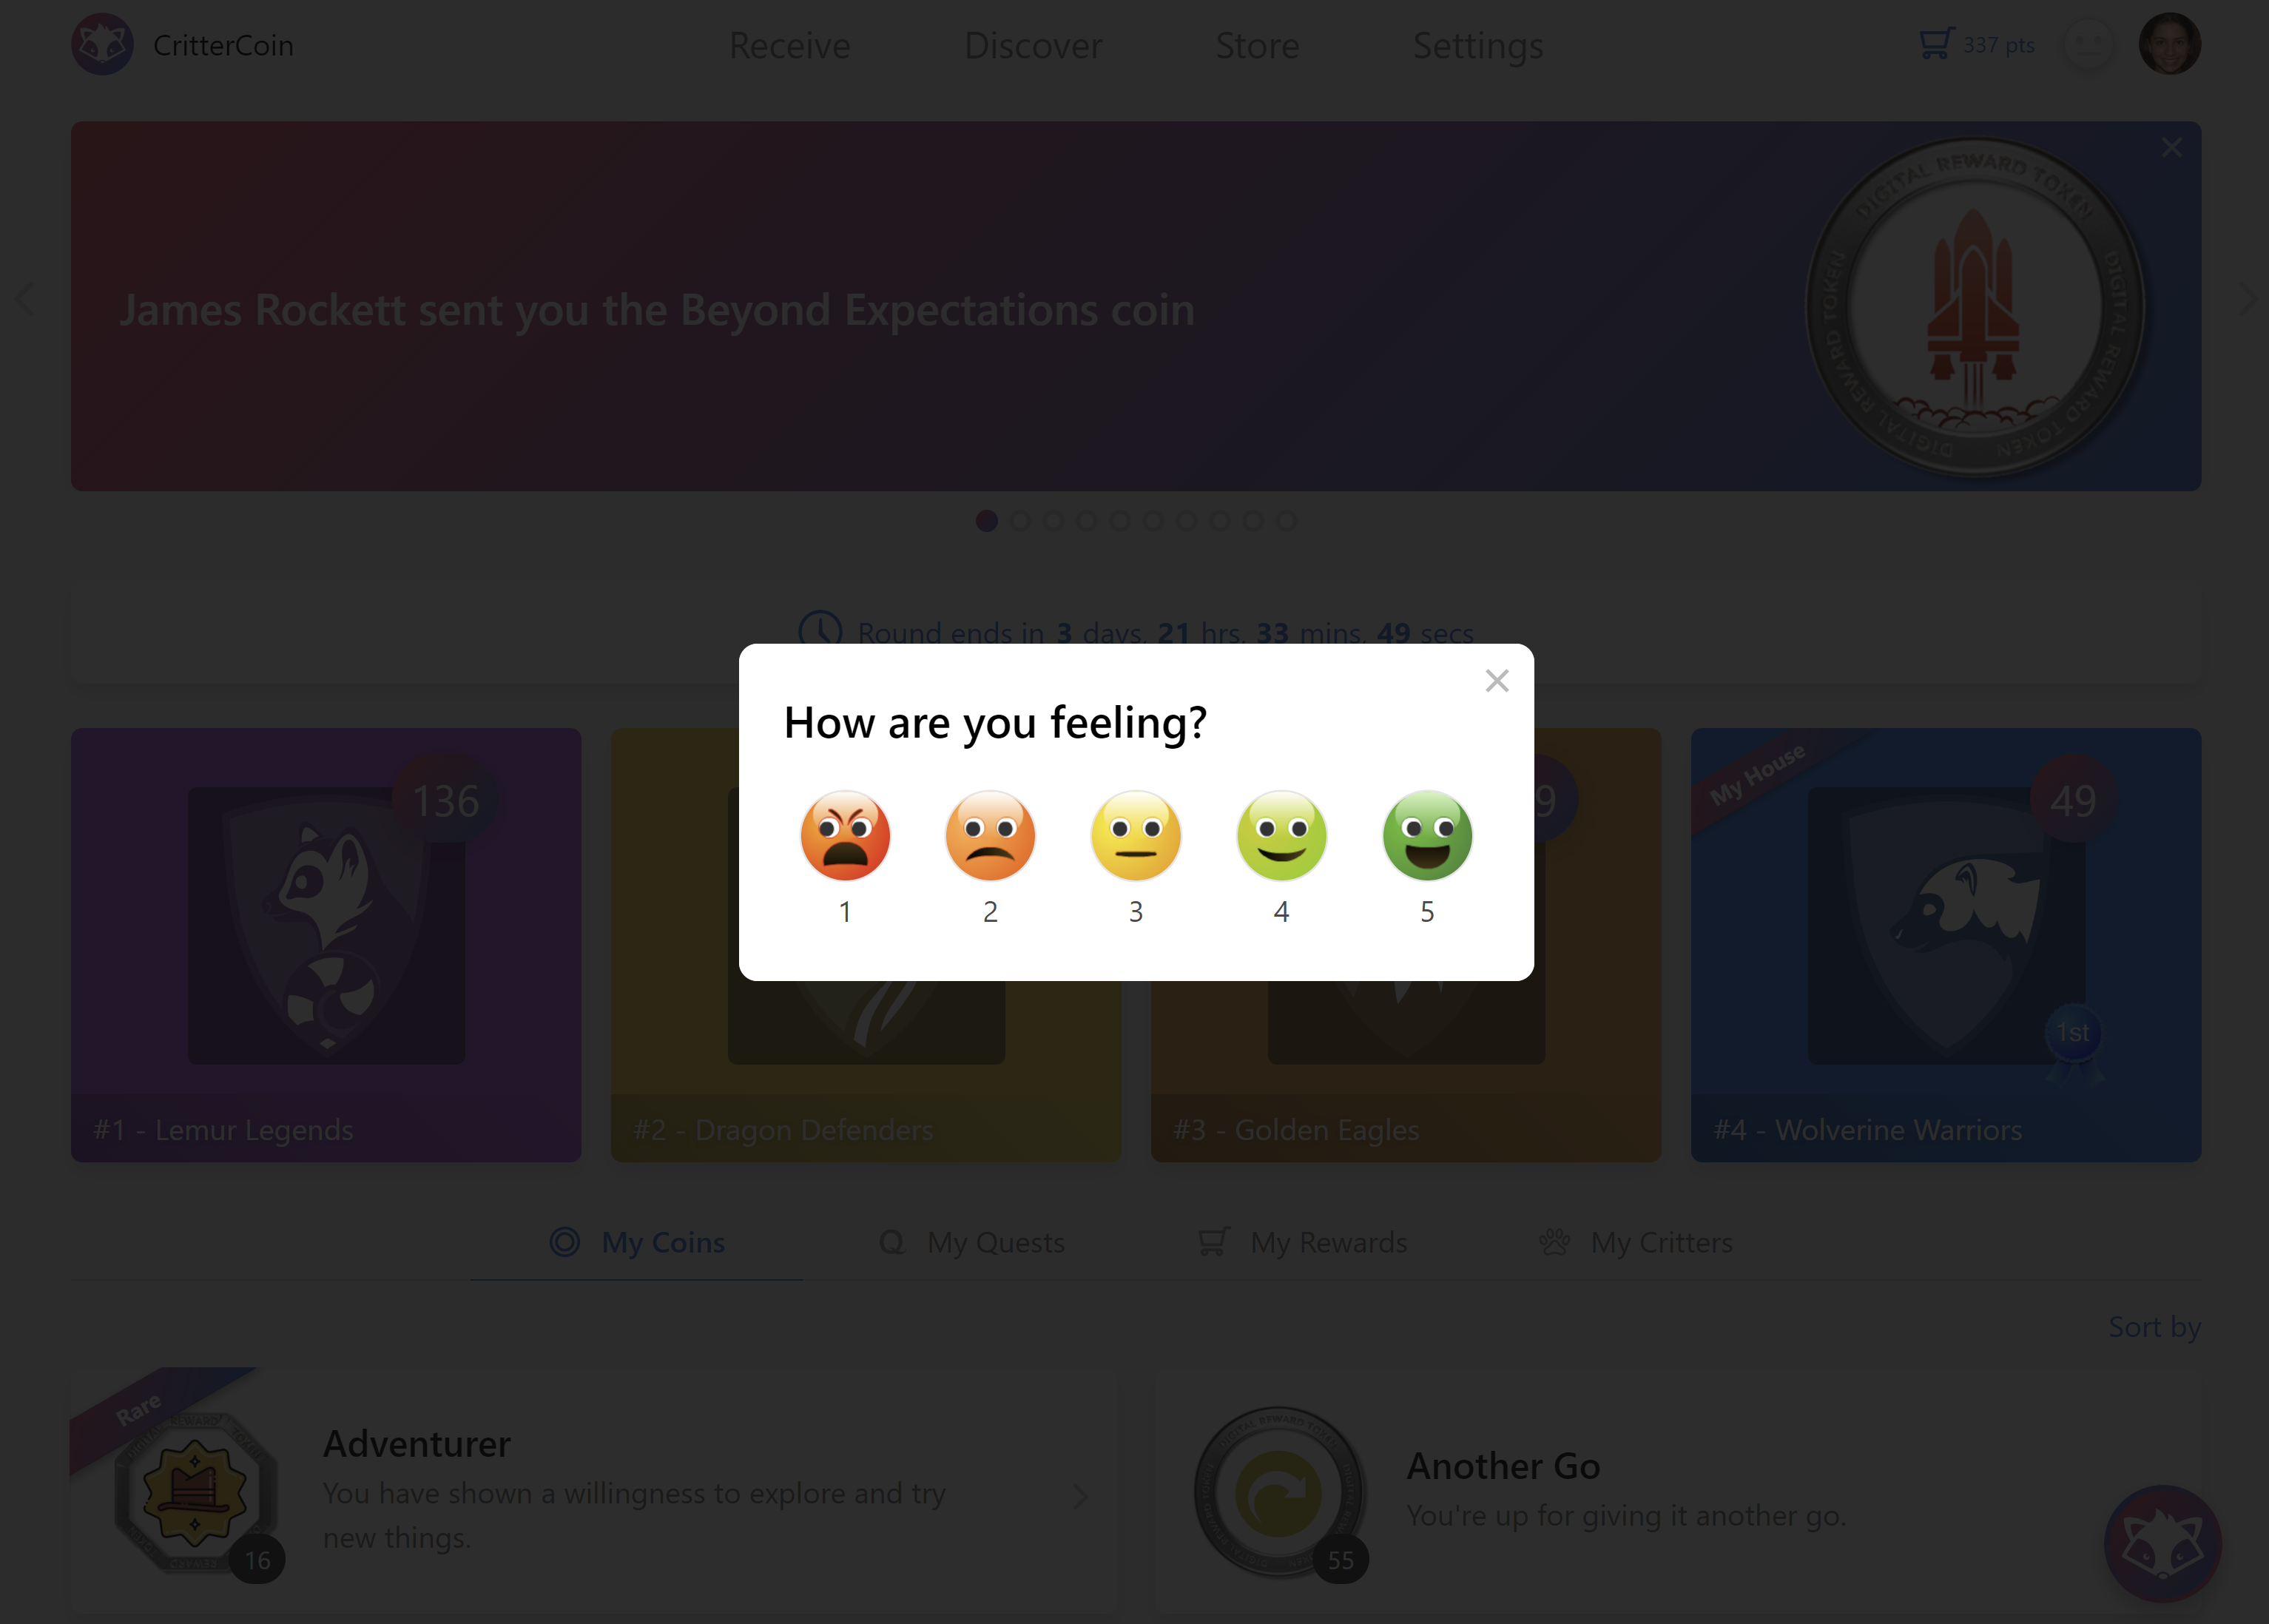Click the CritterCoin raccoon logo
Screen dimensions: 2269x1624
pos(102,45)
